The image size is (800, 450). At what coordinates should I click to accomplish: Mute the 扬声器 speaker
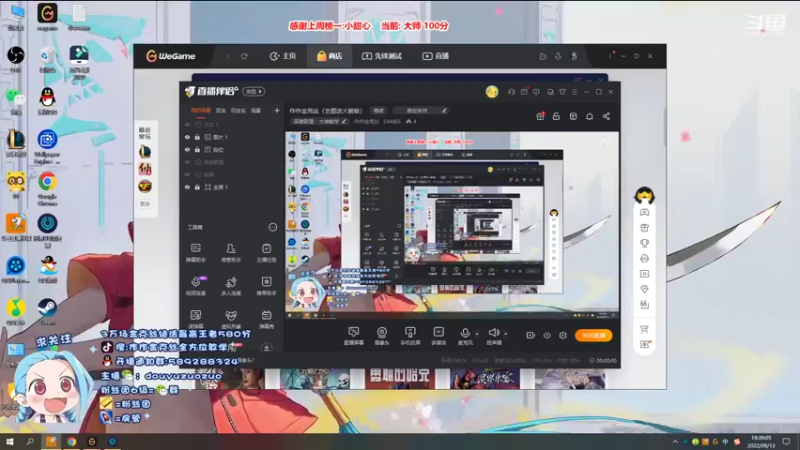tap(493, 336)
